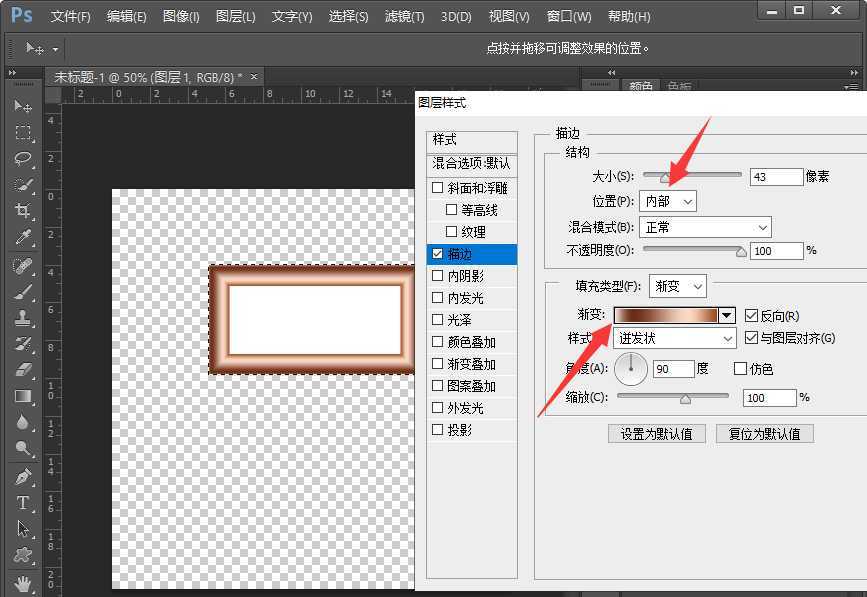The width and height of the screenshot is (867, 597).
Task: Select the Move tool
Action: pos(23,107)
